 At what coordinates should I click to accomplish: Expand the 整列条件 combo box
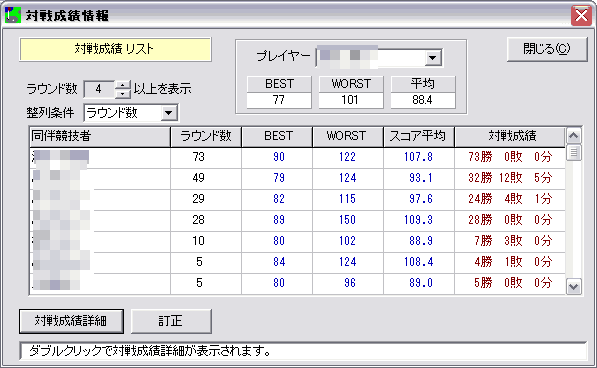[169, 113]
